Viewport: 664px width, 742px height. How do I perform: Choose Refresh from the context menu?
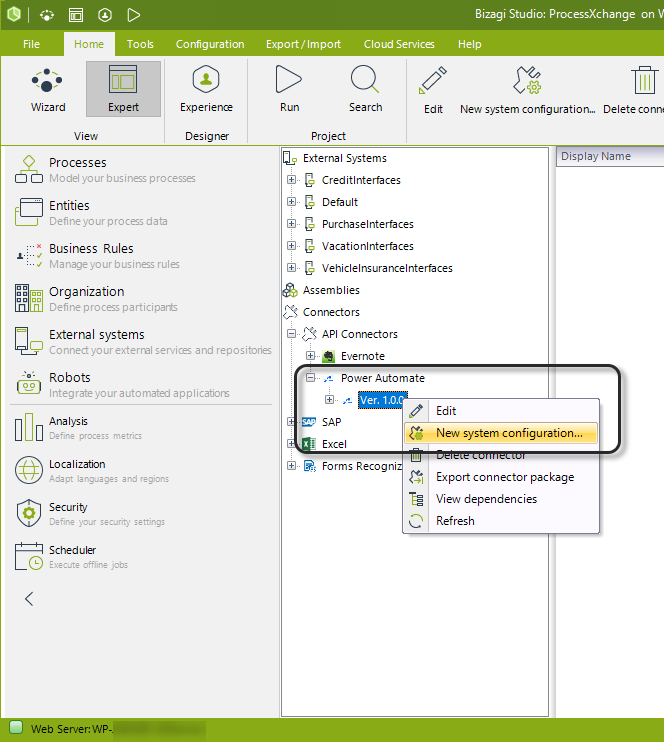coord(501,521)
